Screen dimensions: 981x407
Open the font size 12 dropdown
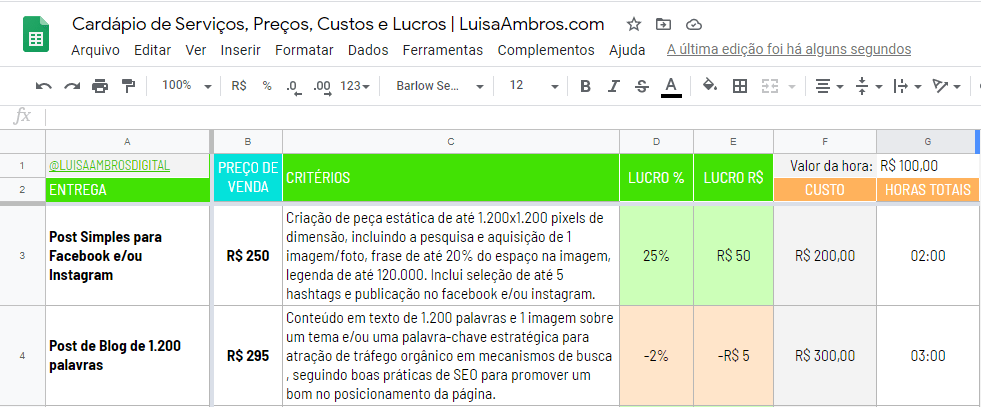click(x=530, y=87)
